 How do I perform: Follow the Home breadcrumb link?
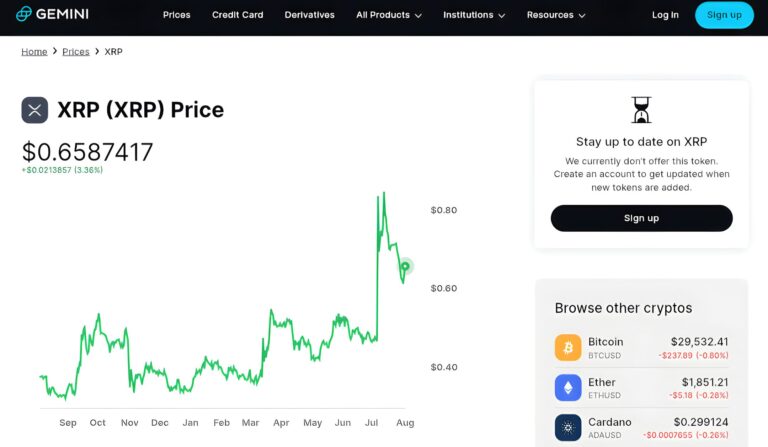tap(34, 51)
